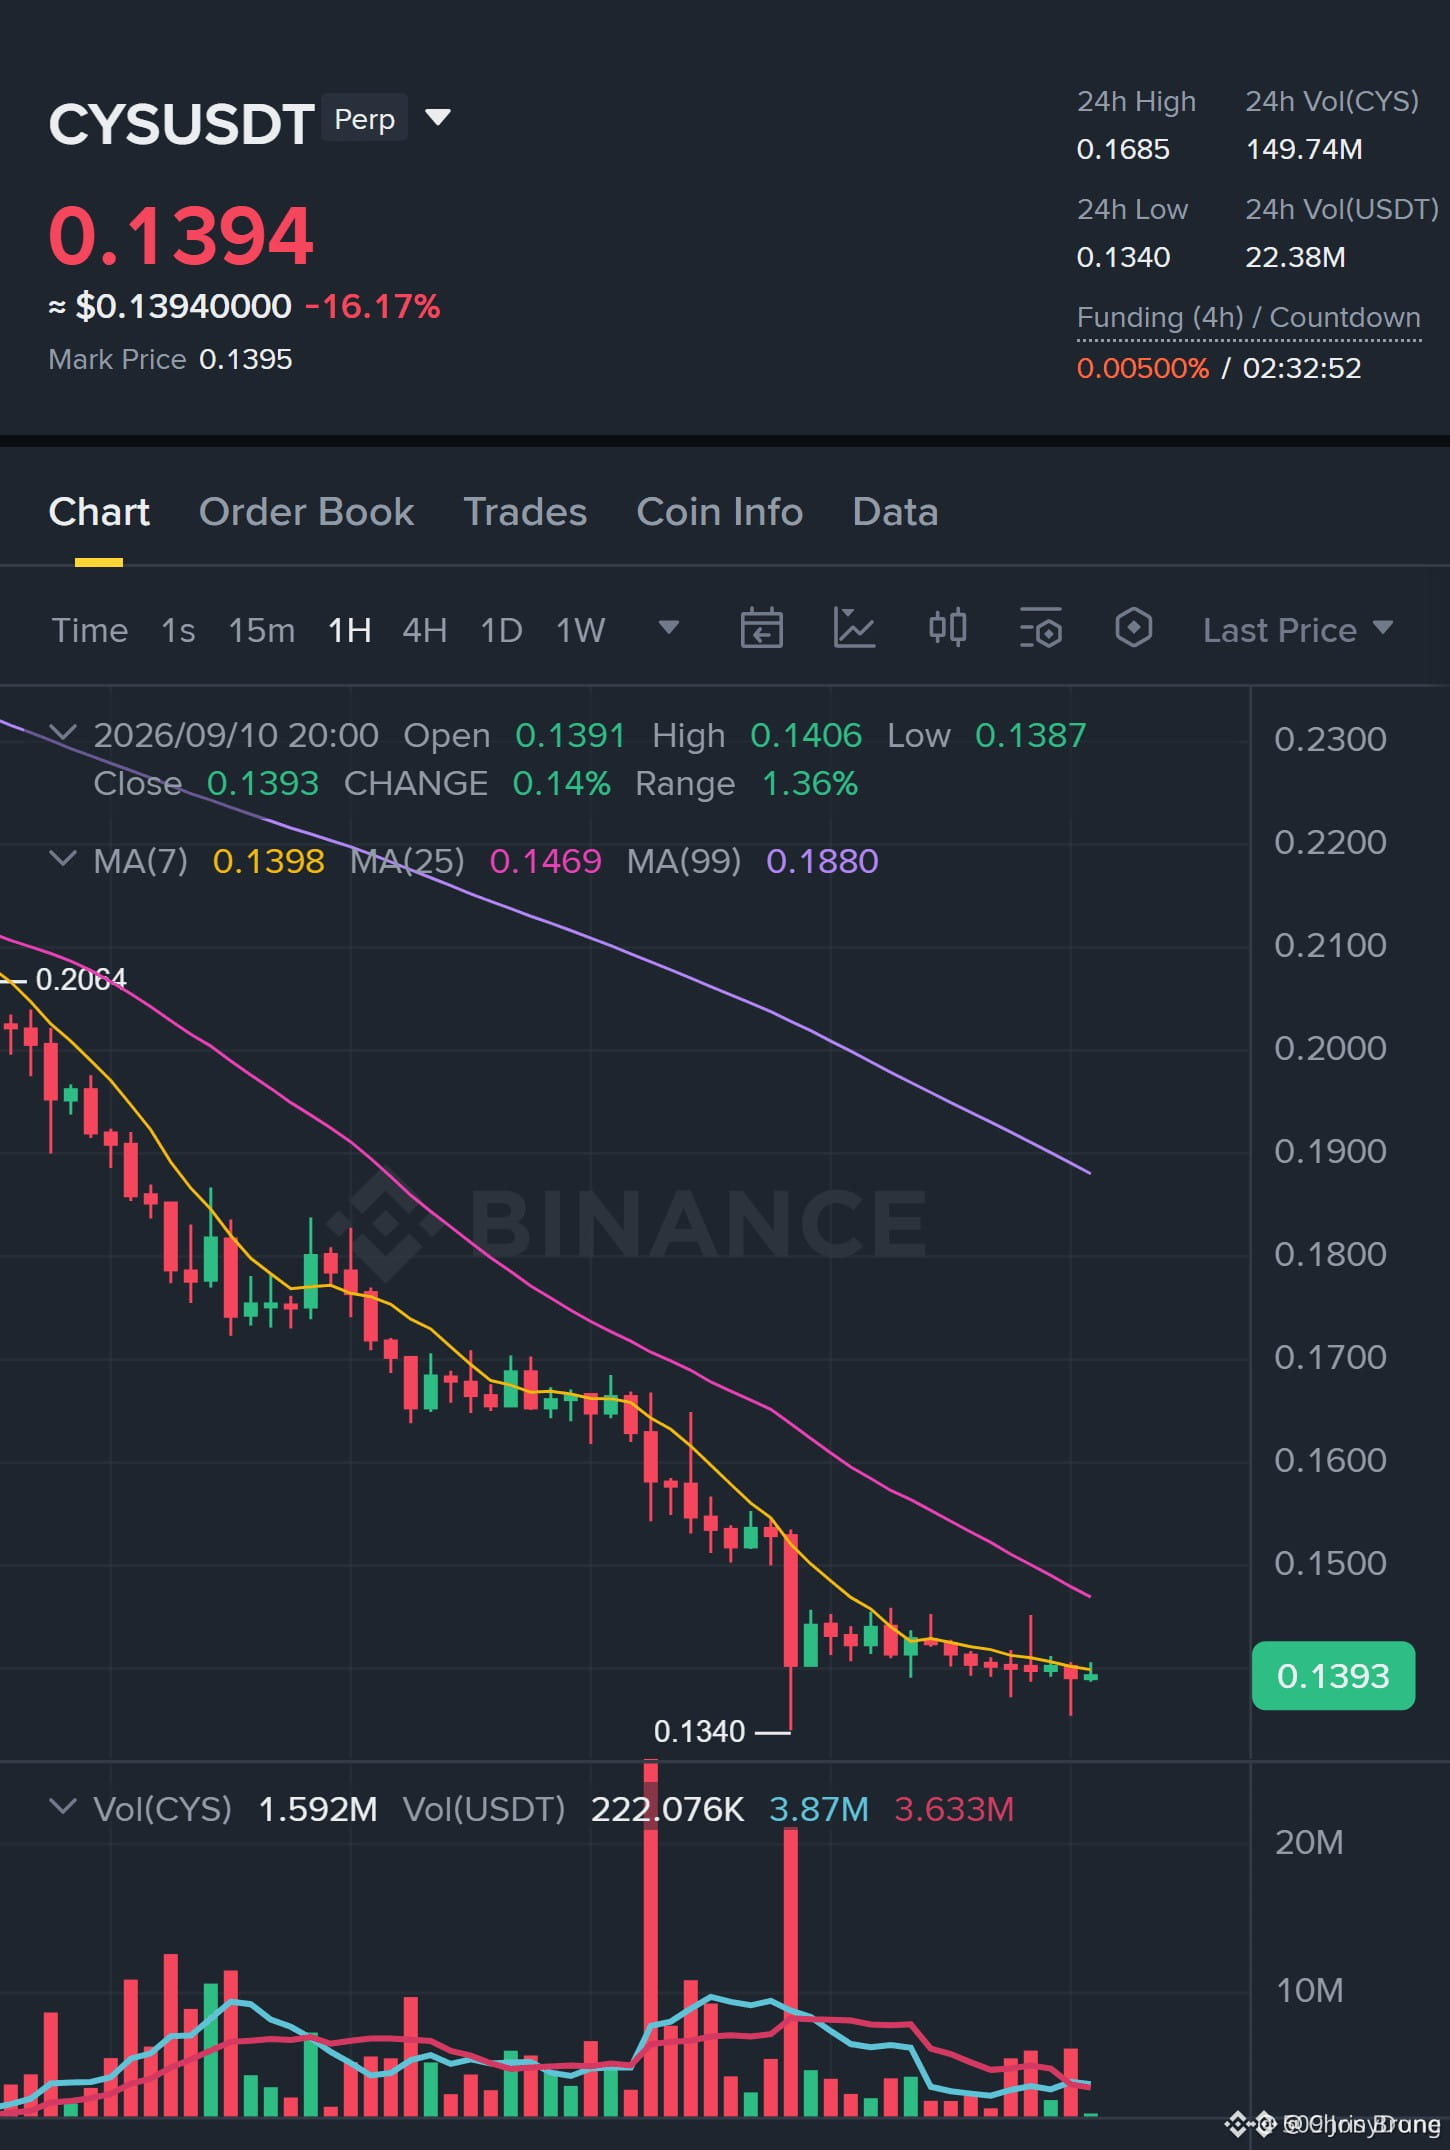Screen dimensions: 1450x2150
Task: Open the candlestick chart style icon
Action: click(947, 628)
